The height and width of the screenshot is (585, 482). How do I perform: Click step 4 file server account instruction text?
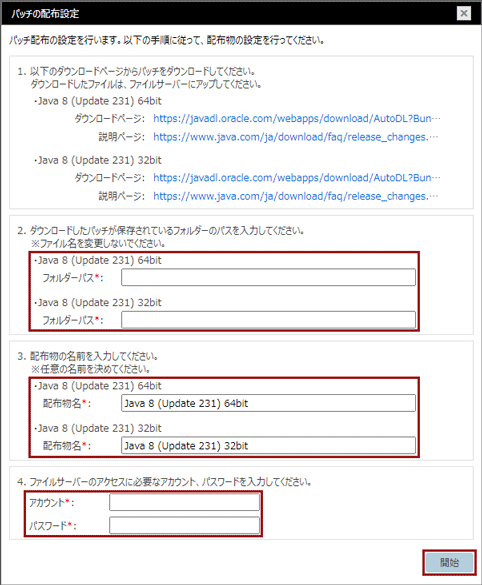(164, 482)
